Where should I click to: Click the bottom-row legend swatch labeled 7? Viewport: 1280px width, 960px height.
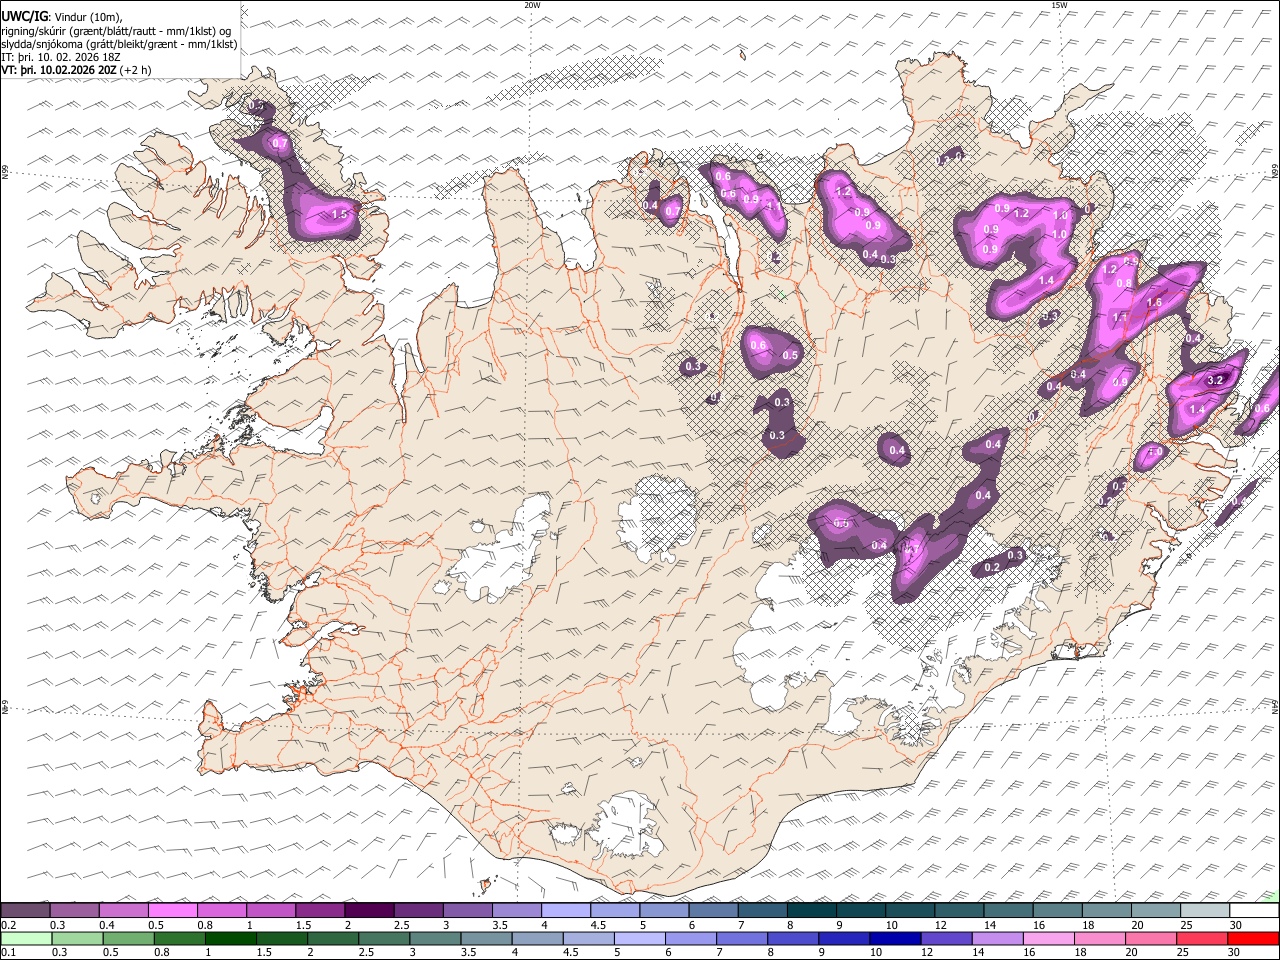[742, 938]
